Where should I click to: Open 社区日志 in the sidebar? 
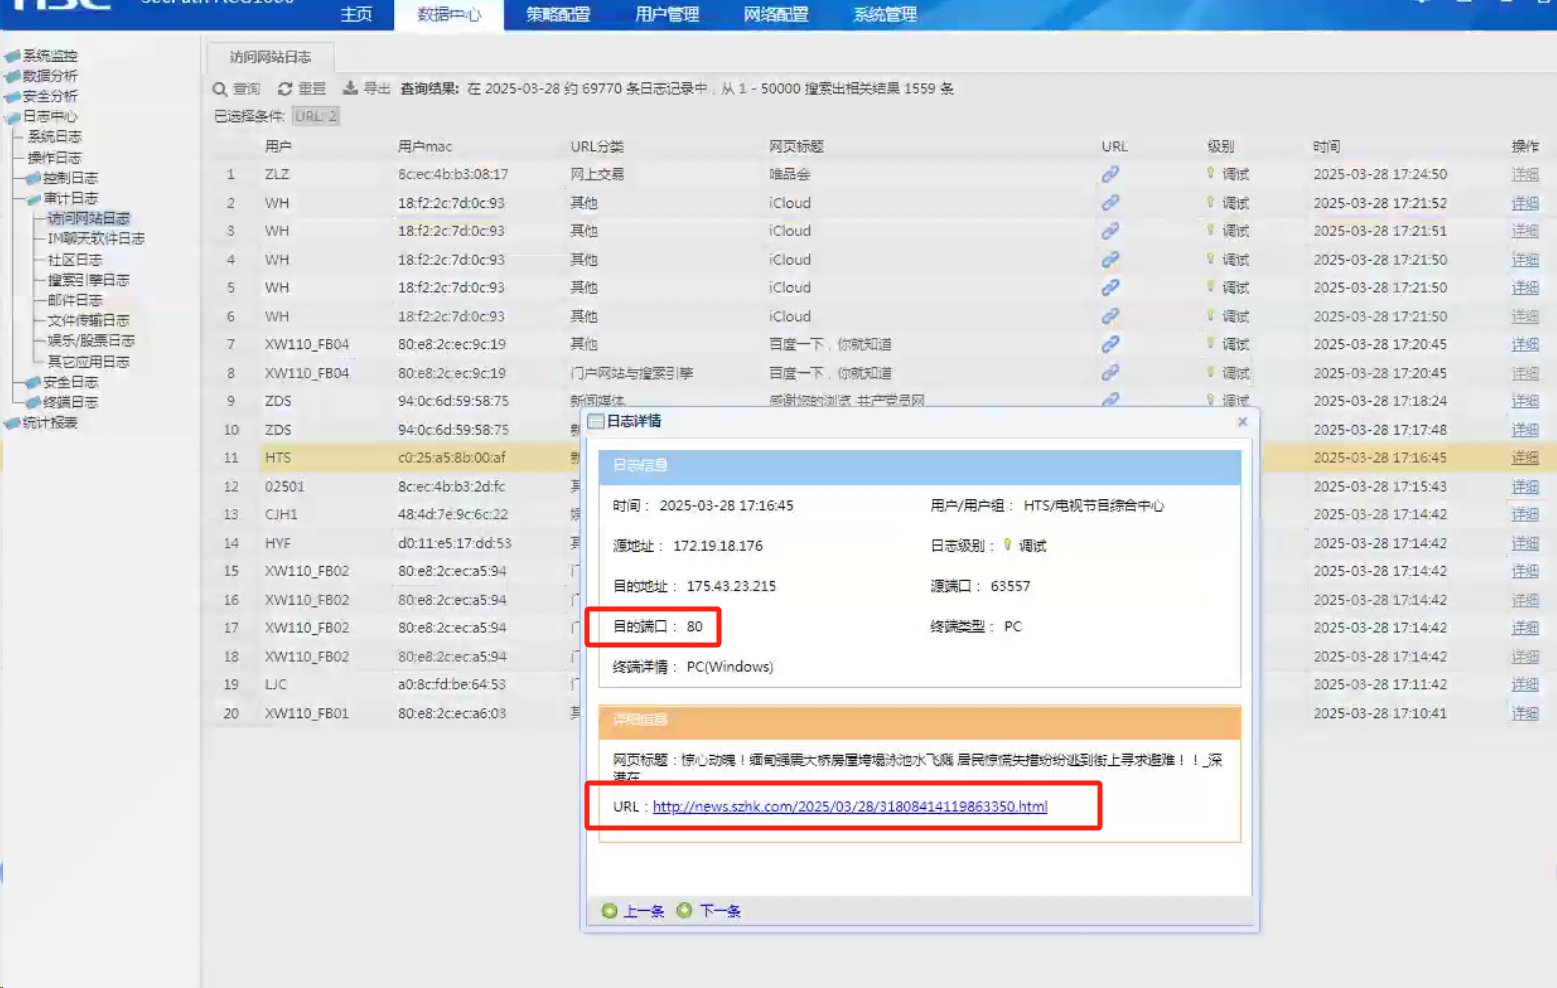coord(75,259)
